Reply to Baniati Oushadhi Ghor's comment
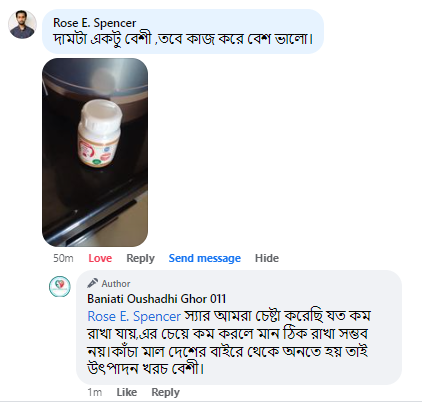 click(165, 392)
